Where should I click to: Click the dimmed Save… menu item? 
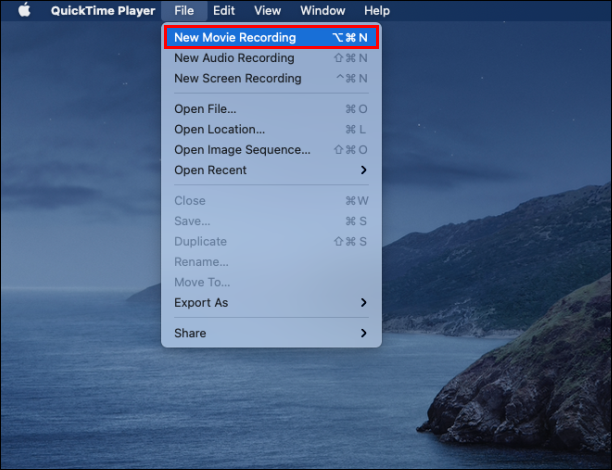271,221
